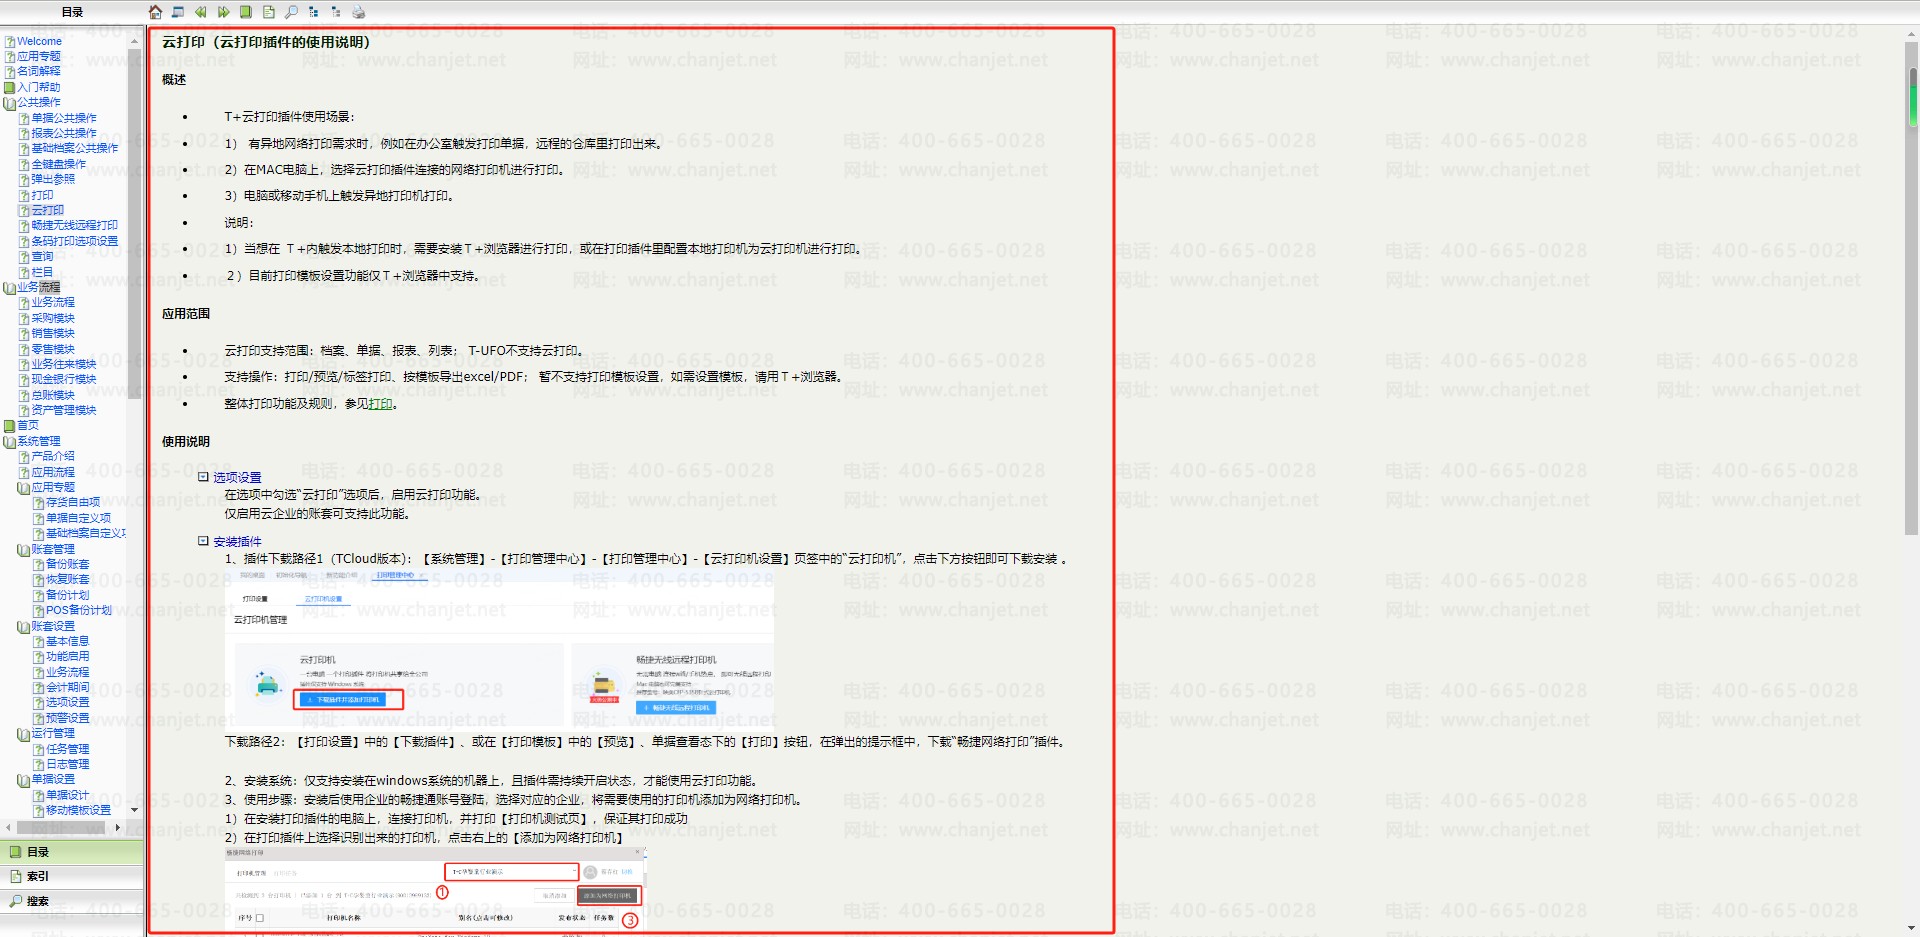Click the expand-all tree toolbar icon
This screenshot has width=1920, height=937.
pyautogui.click(x=314, y=12)
